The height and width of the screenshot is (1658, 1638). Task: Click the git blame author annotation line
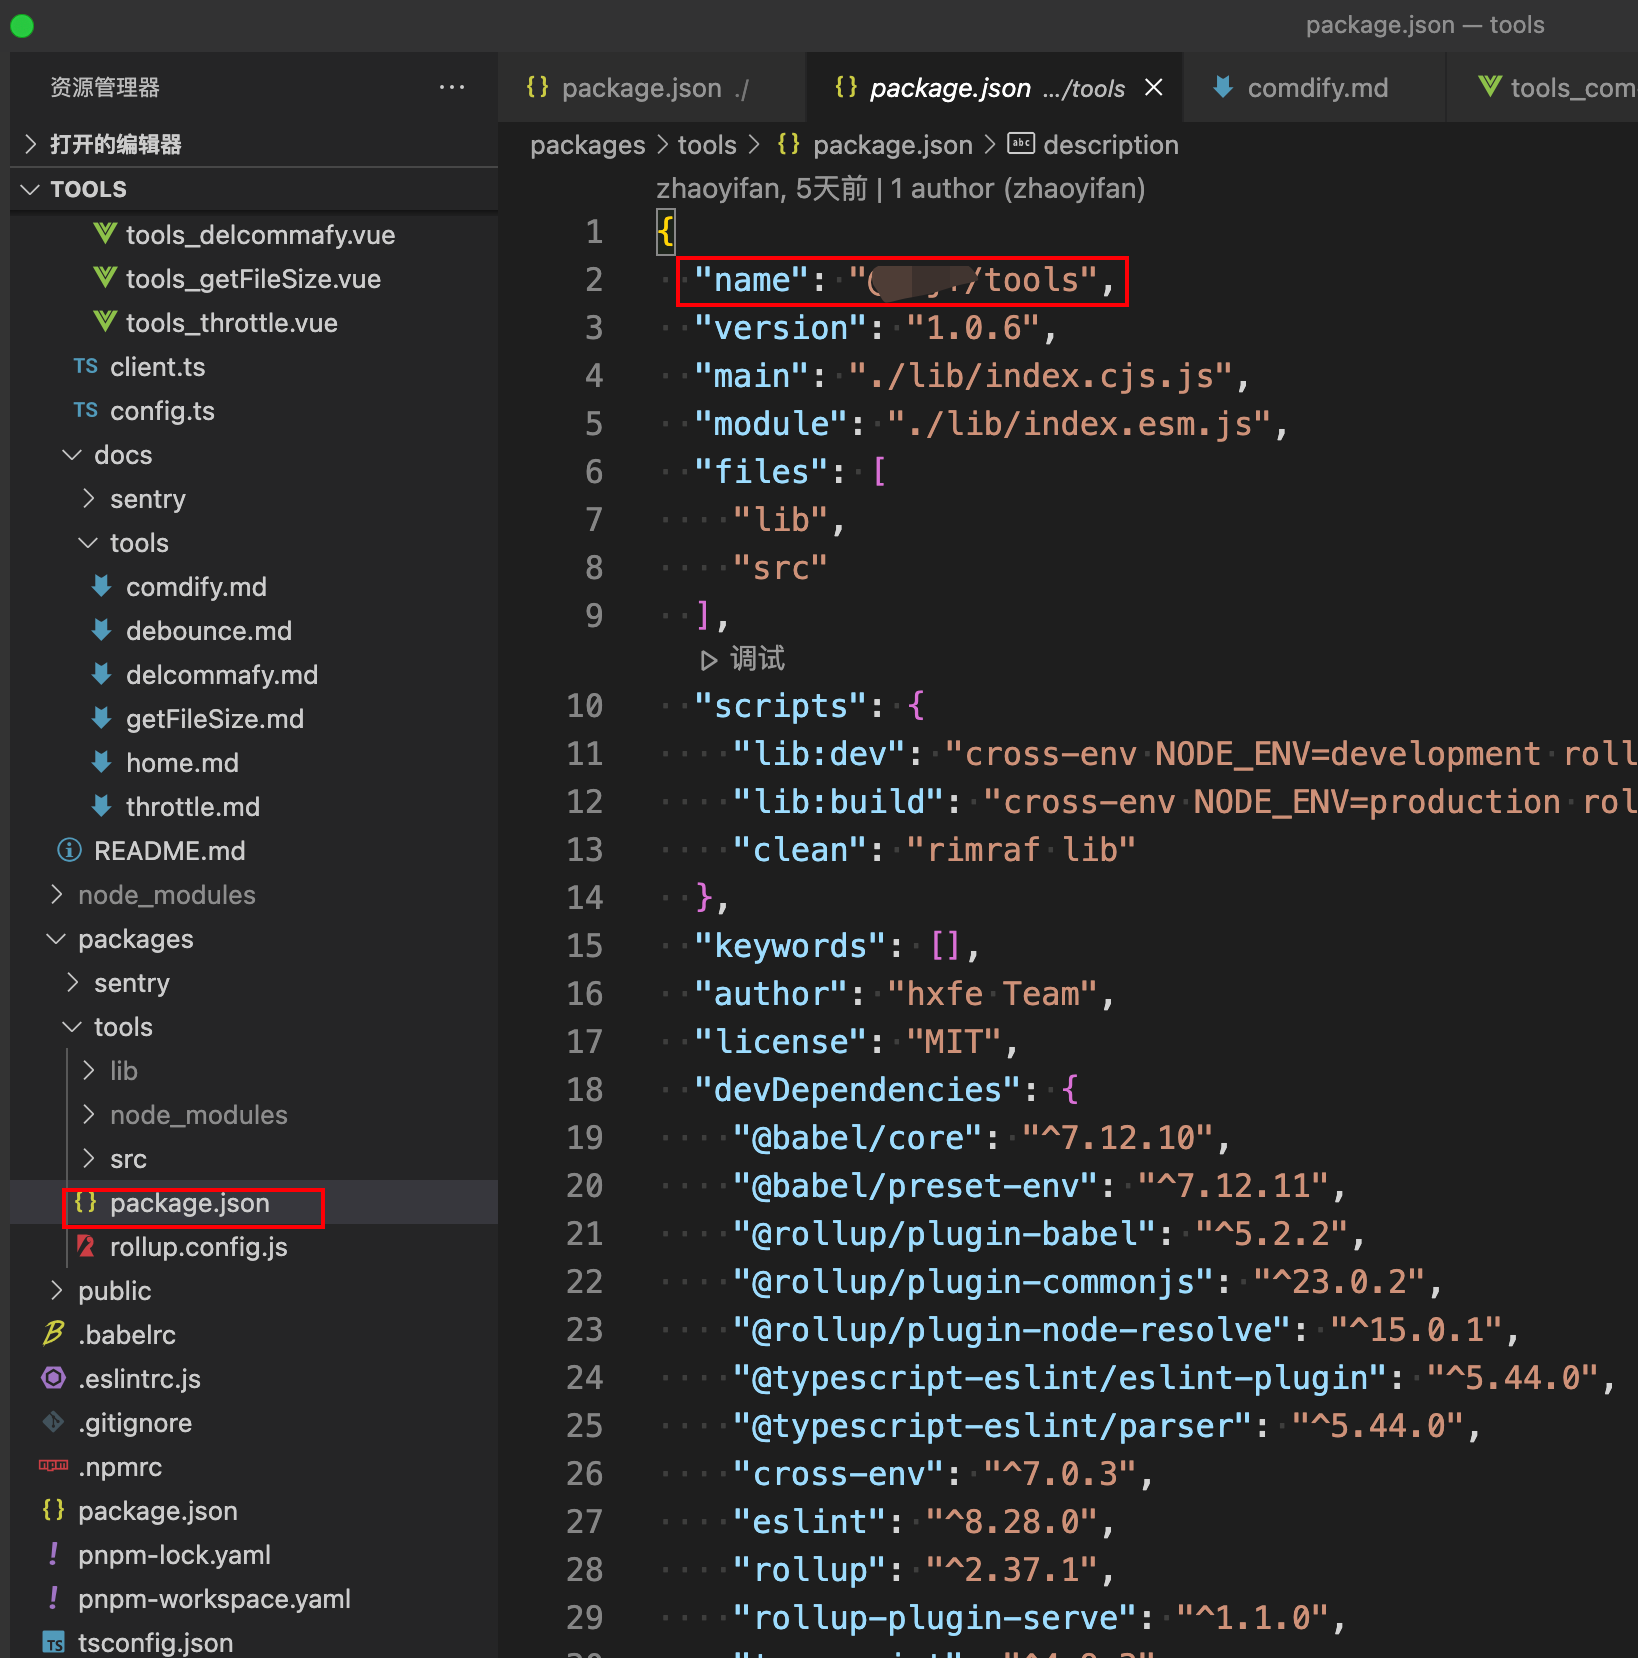pyautogui.click(x=900, y=189)
